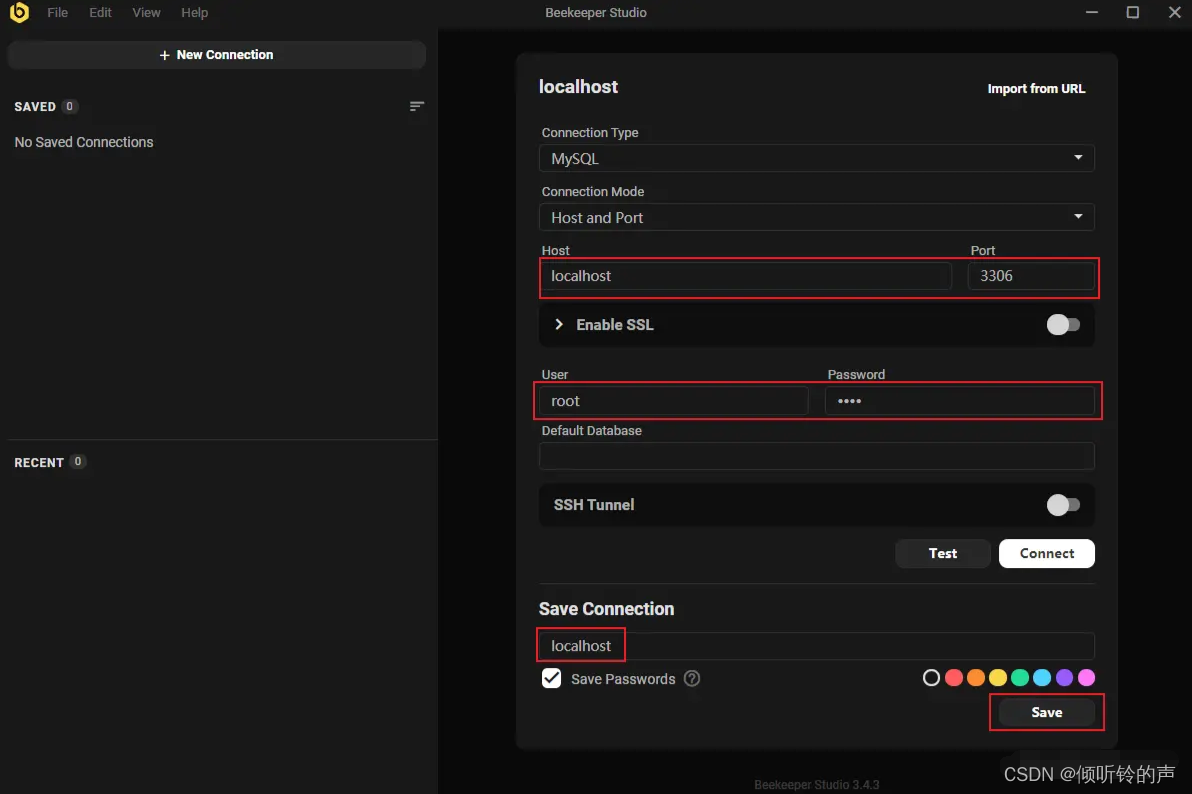Click the No Saved Connections text
This screenshot has width=1192, height=794.
(x=84, y=142)
